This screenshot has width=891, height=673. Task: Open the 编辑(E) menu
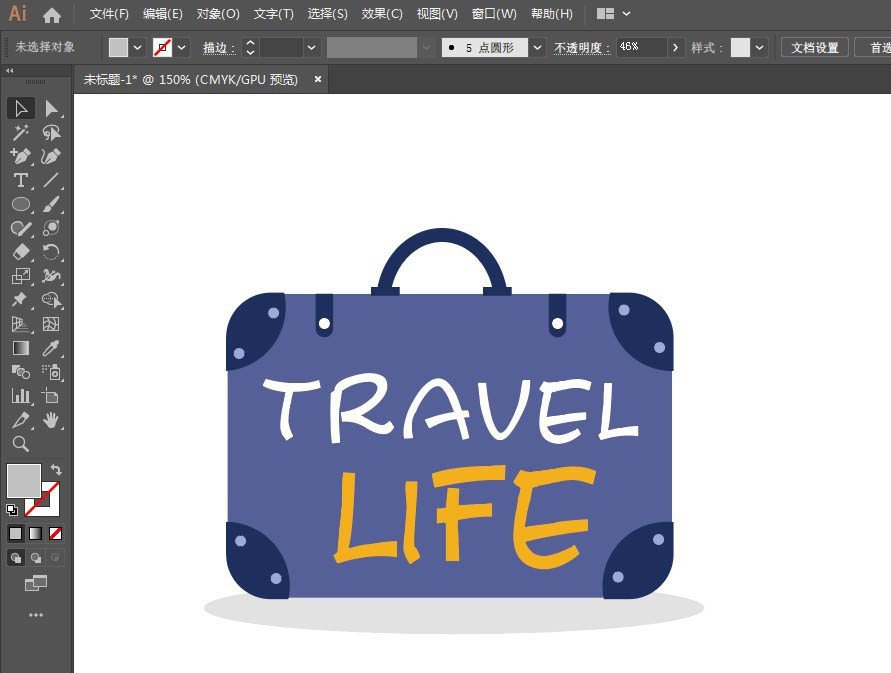click(163, 14)
